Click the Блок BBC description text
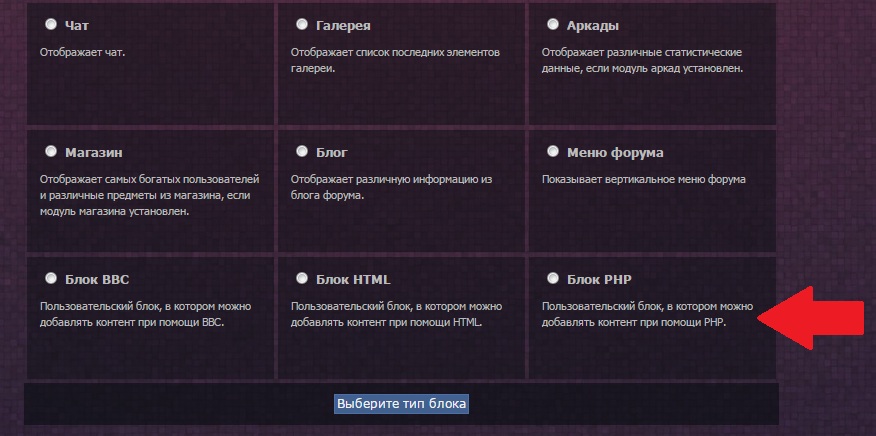The width and height of the screenshot is (876, 436). (x=145, y=315)
